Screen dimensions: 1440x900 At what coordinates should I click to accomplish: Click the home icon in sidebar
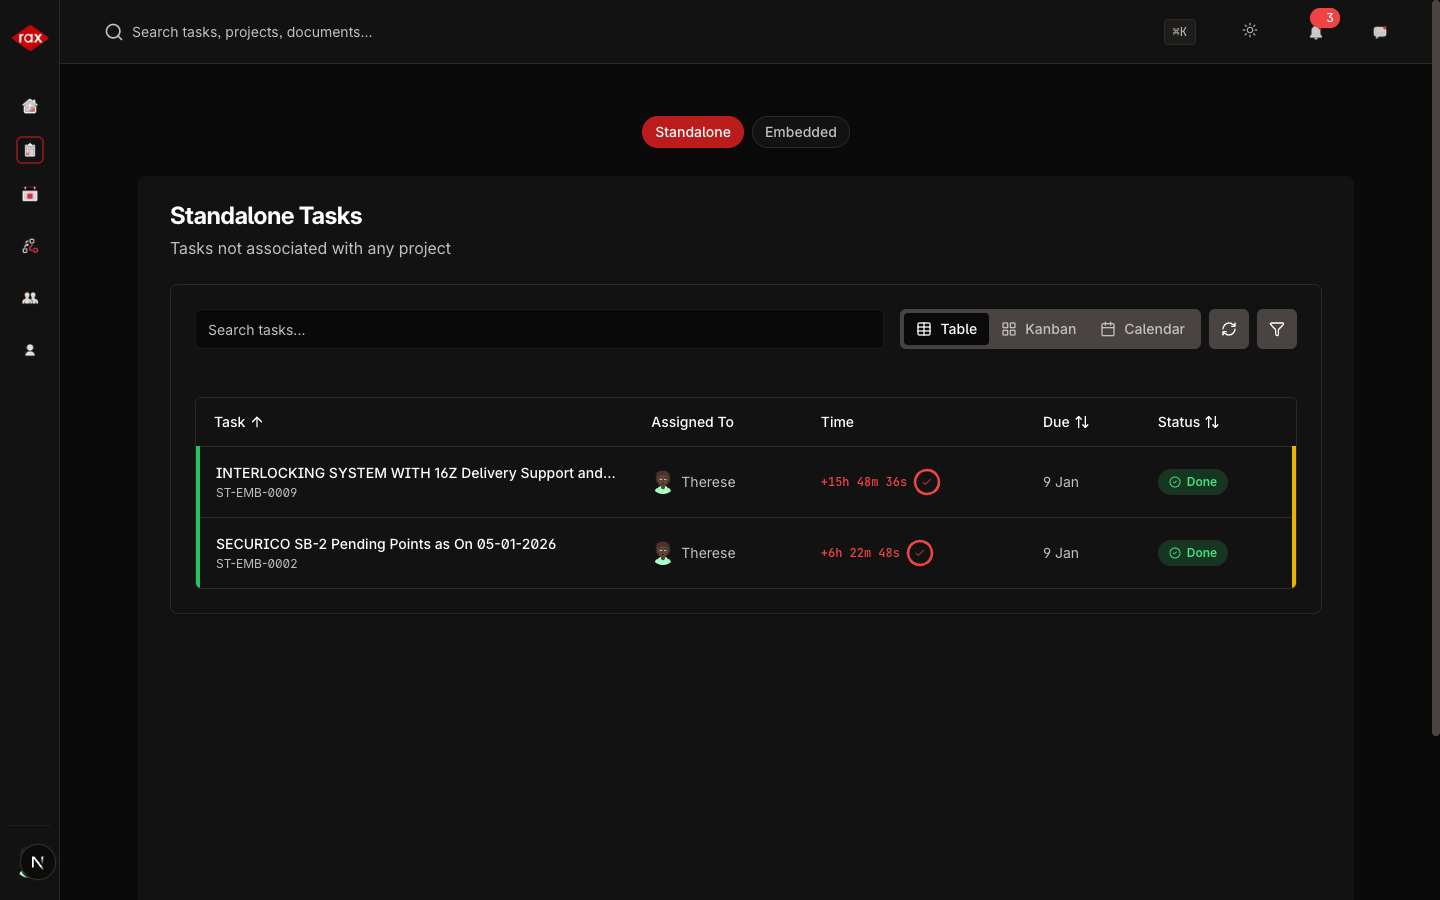[x=30, y=106]
